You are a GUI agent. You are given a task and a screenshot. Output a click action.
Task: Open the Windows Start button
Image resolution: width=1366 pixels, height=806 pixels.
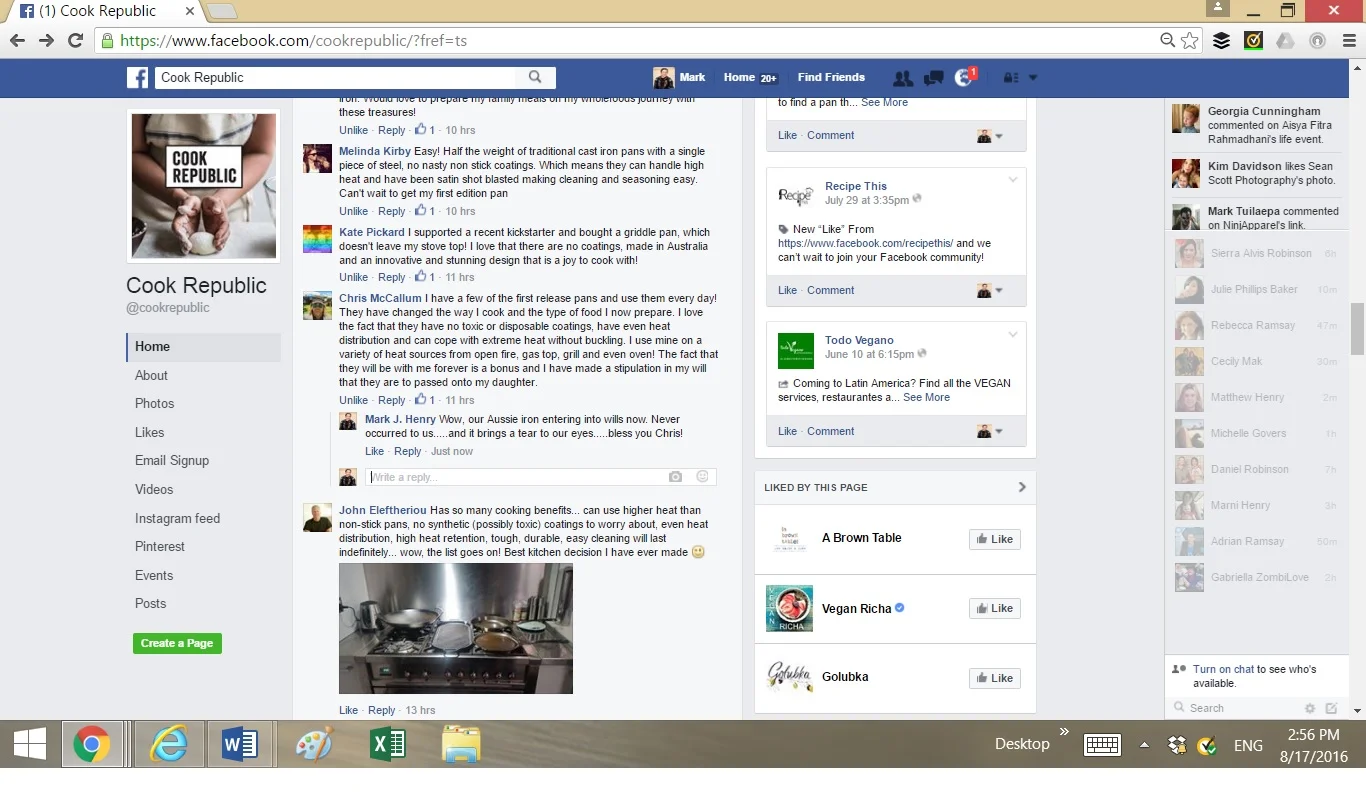(30, 745)
